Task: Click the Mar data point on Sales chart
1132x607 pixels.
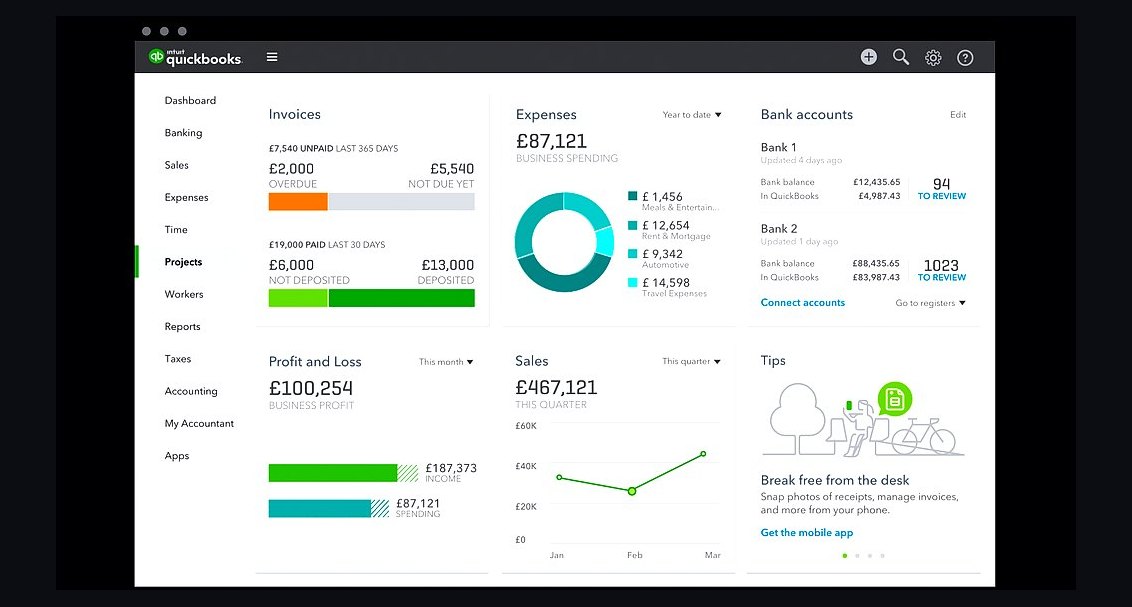Action: pos(703,454)
